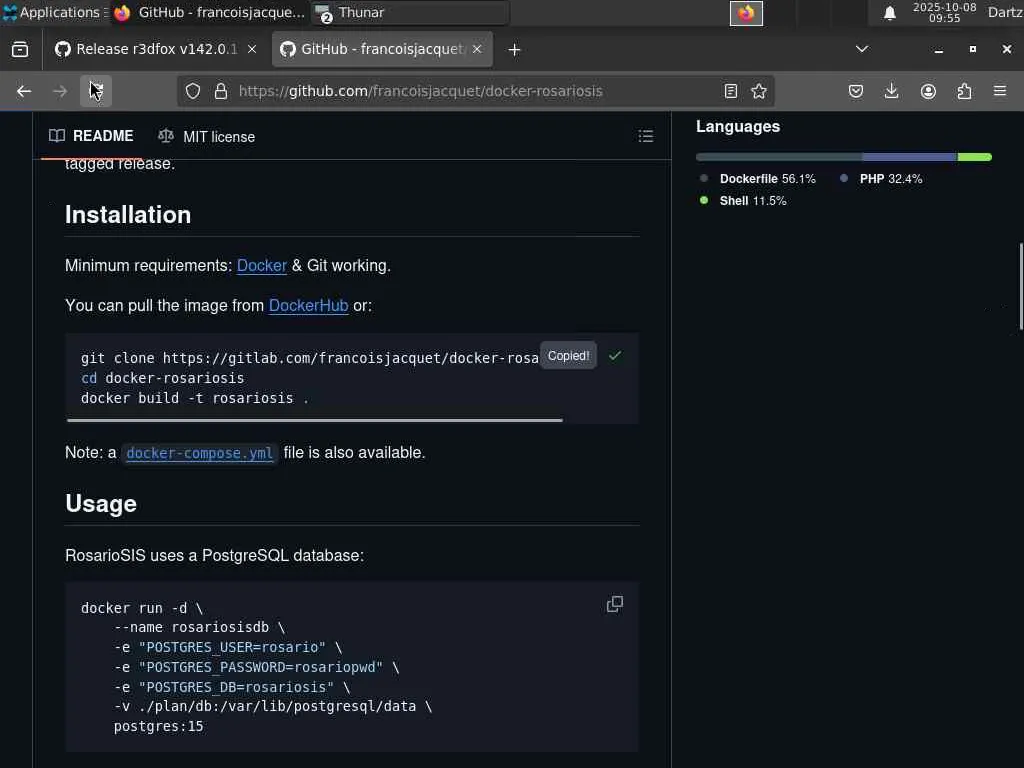The image size is (1024, 768).
Task: Click the "--name rosariosisdb" line
Action: [200, 628]
